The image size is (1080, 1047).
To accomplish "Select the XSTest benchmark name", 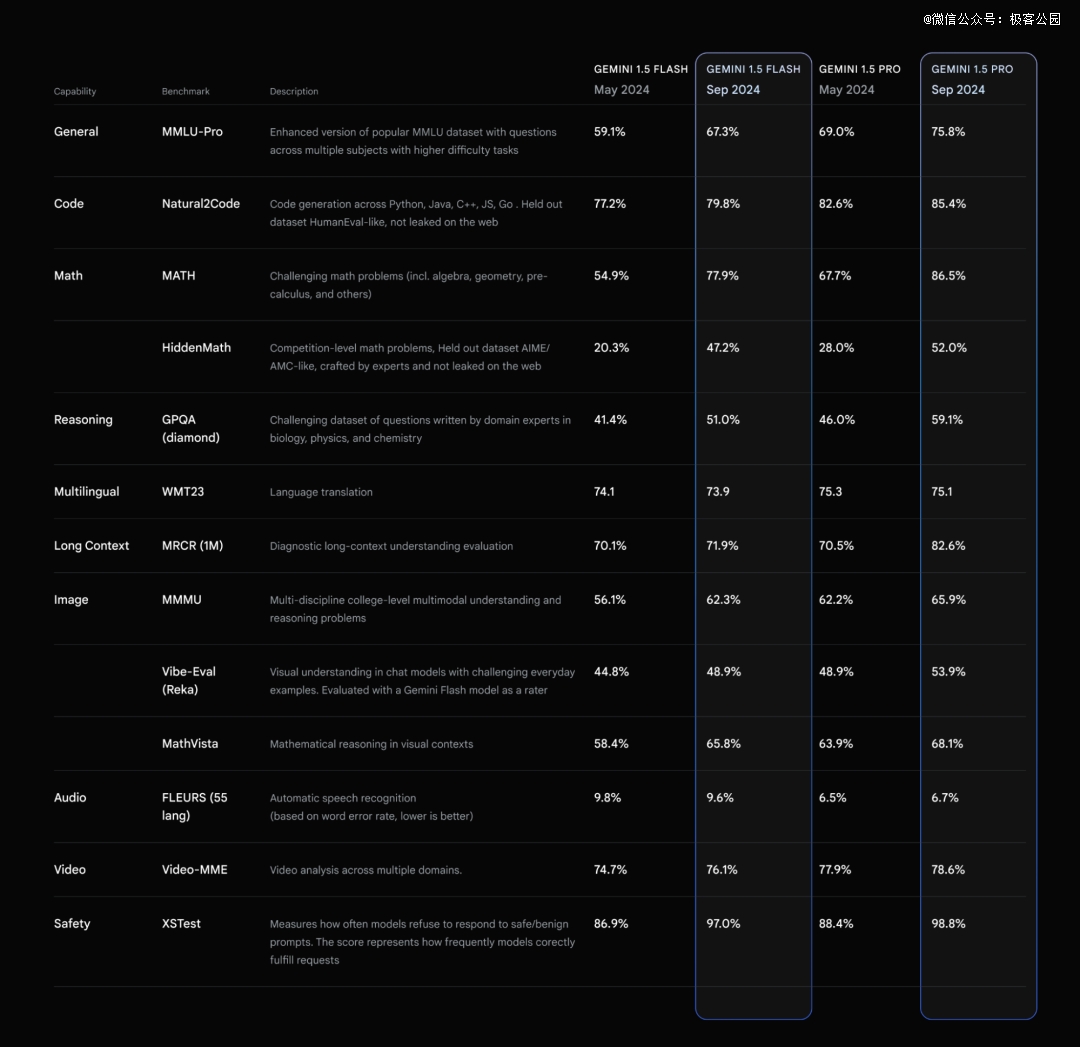I will [181, 924].
